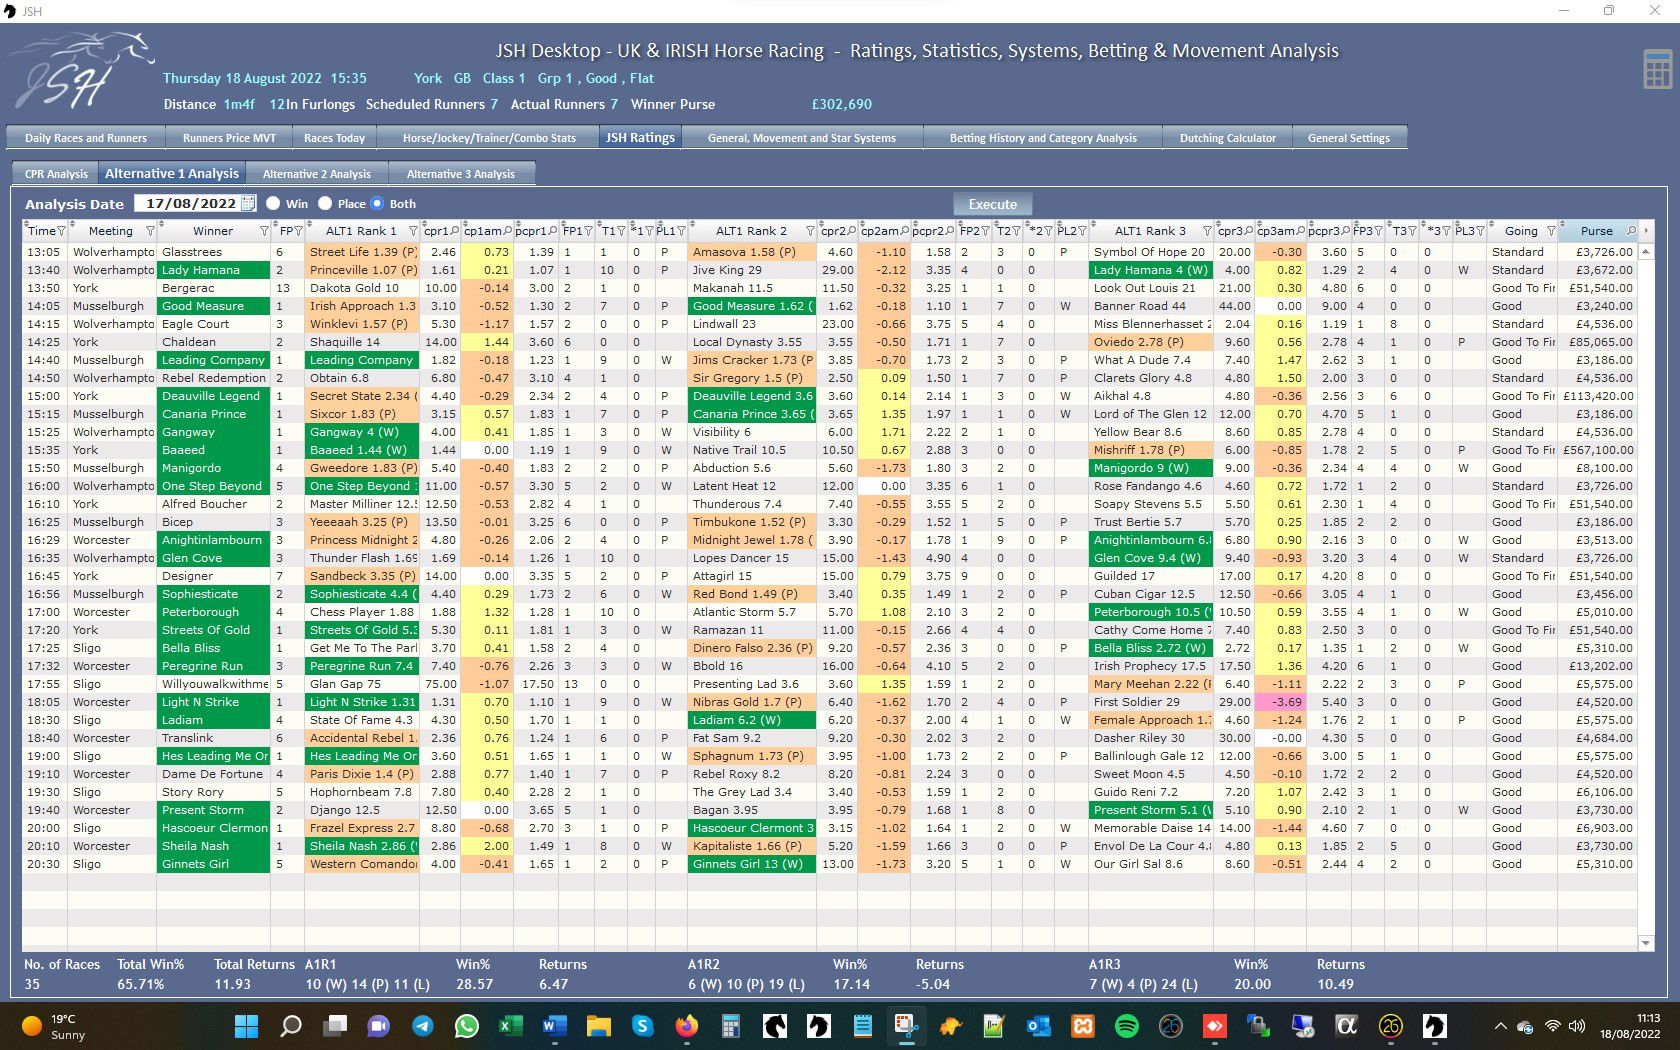Screen dimensions: 1680x1050
Task: Open Skype from the taskbar
Action: (x=642, y=1026)
